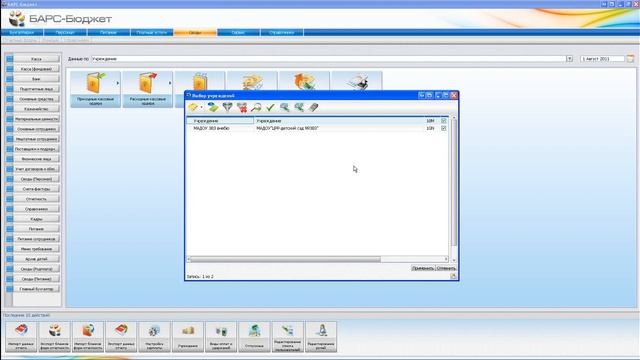Screen dimensions: 640x360
Task: Open the Редактирование ролей recent action
Action: coord(321,337)
